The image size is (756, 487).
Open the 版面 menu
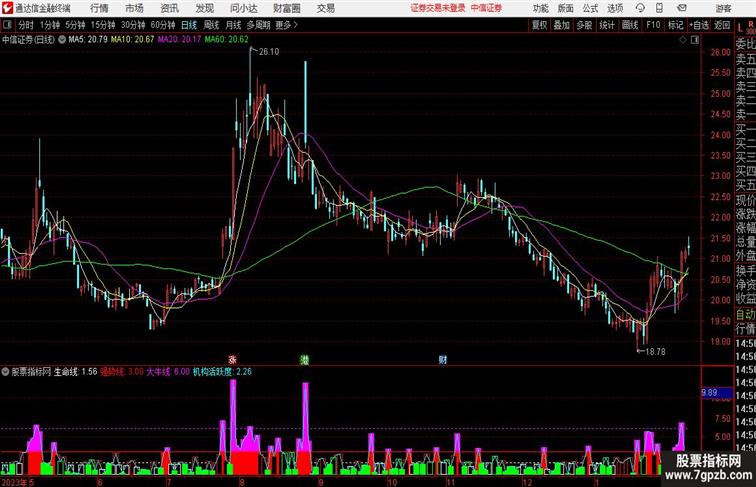pos(566,8)
